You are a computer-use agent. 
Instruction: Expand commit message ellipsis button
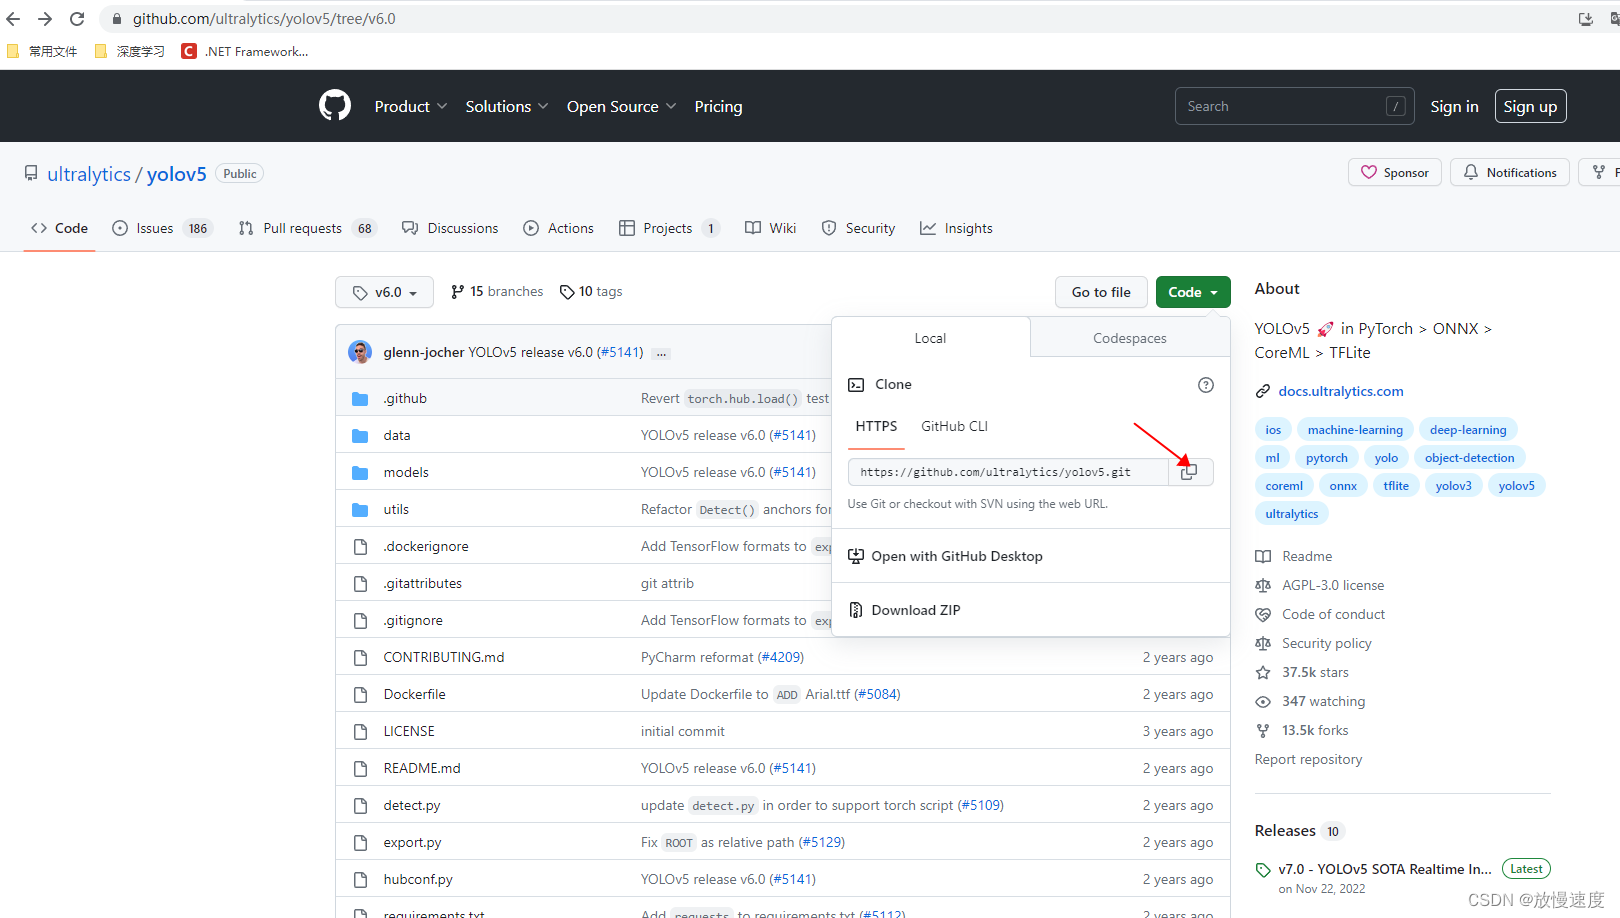point(661,353)
